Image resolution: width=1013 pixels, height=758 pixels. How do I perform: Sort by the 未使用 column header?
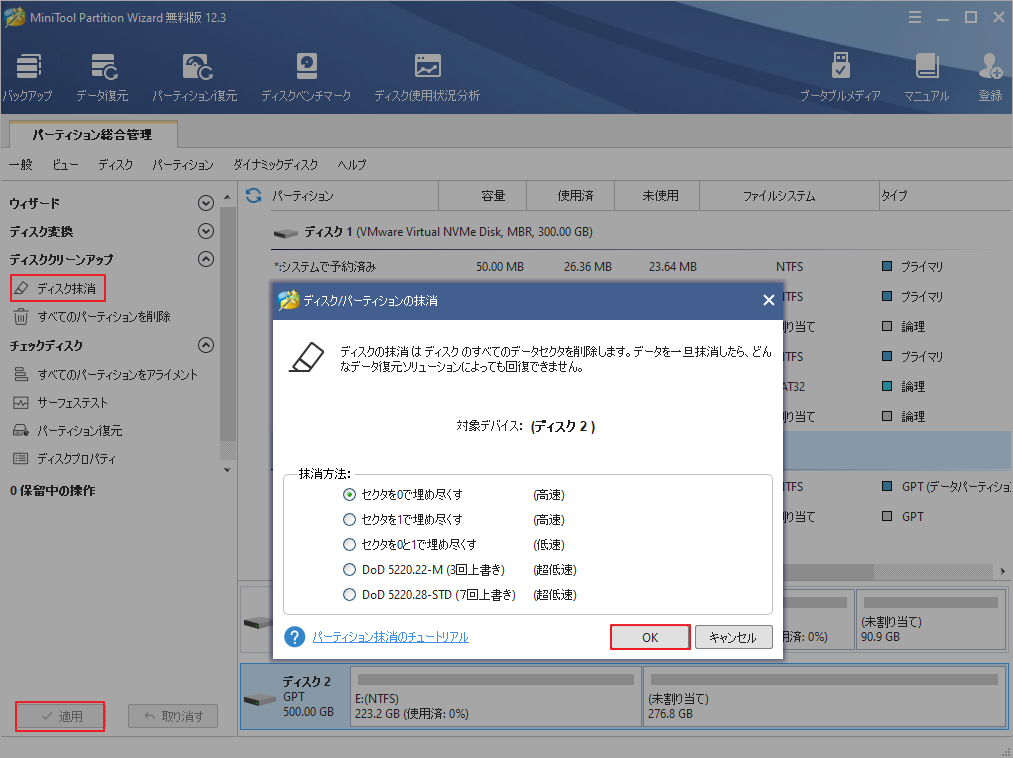click(657, 196)
